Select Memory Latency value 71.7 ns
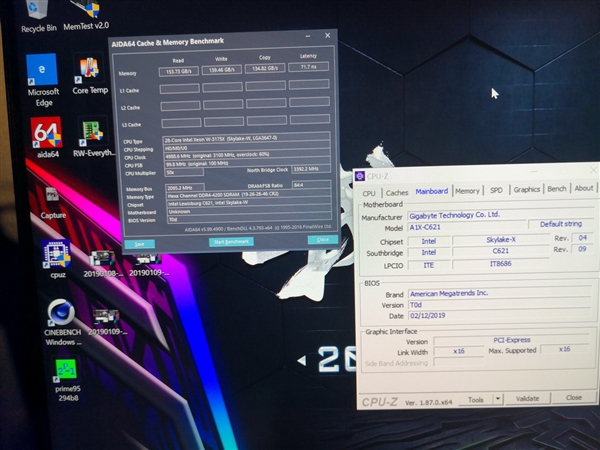The width and height of the screenshot is (600, 450). 308,67
